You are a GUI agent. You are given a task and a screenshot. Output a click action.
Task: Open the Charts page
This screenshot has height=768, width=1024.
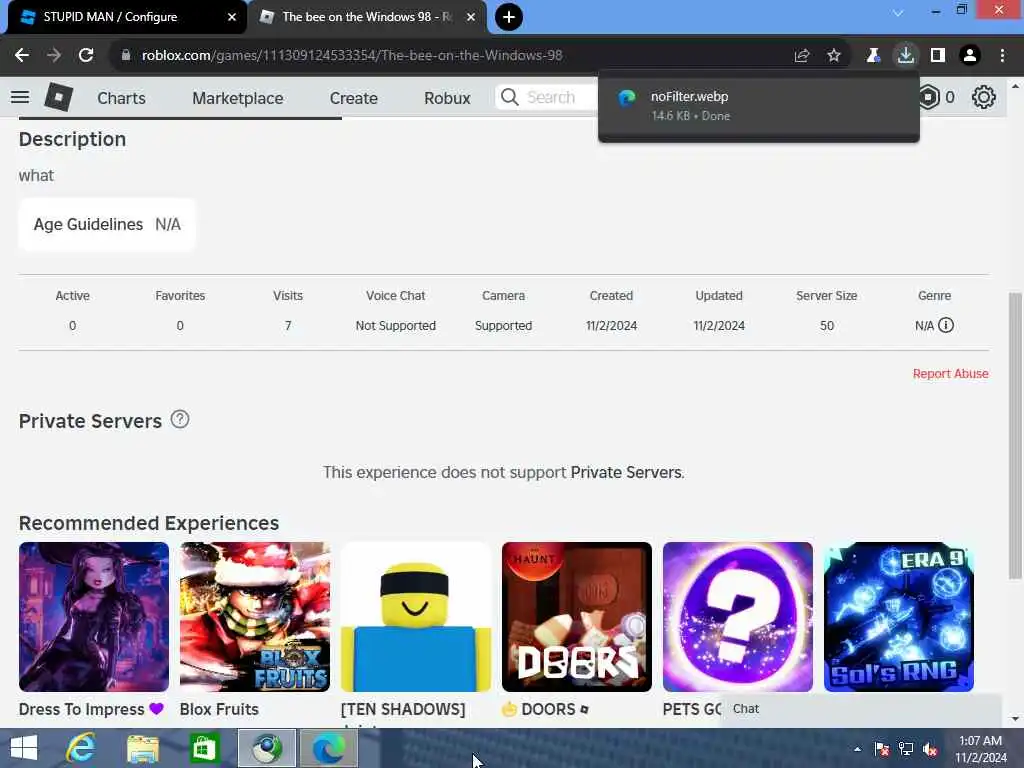tap(121, 98)
